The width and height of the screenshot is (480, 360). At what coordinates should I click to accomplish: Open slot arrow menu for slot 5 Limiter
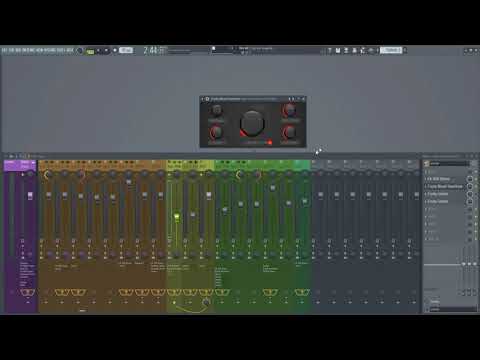(426, 202)
